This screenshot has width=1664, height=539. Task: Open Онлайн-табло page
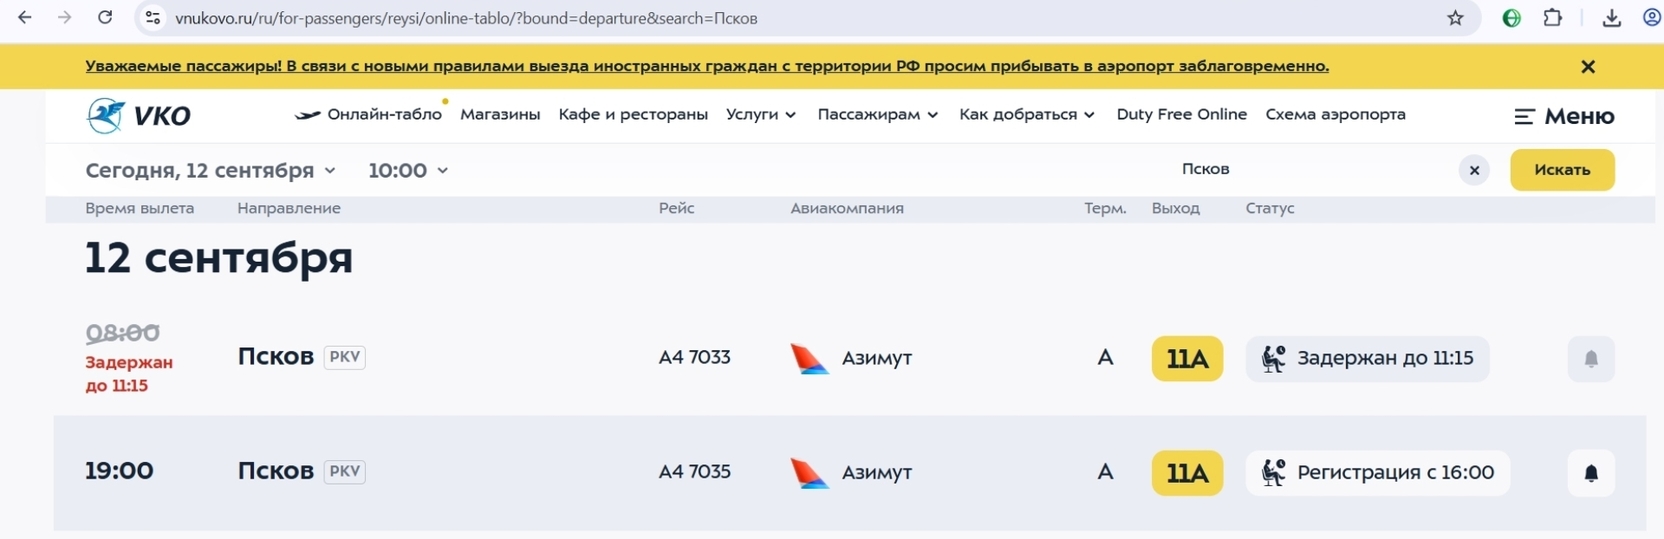369,115
